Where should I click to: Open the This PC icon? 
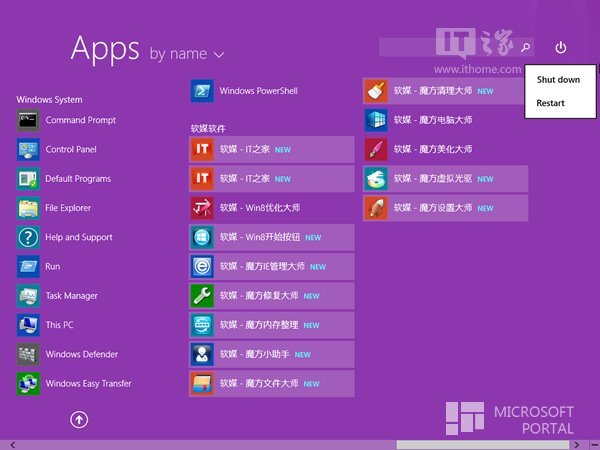28,325
